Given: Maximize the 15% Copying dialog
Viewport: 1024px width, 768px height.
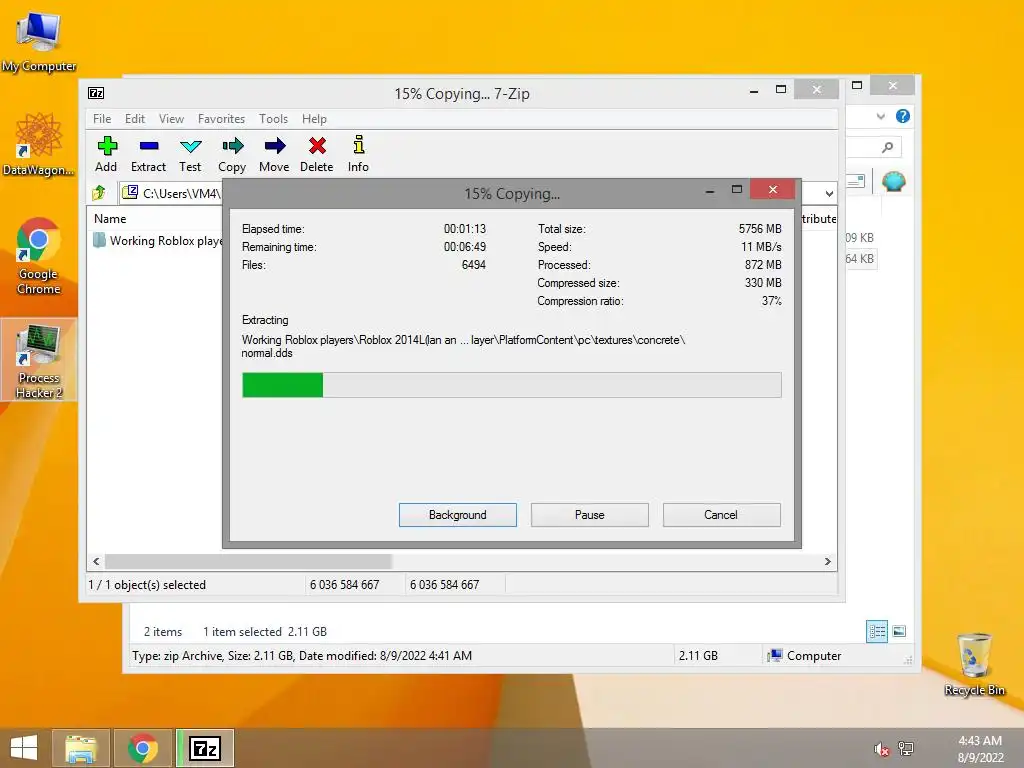Looking at the screenshot, I should pyautogui.click(x=737, y=189).
